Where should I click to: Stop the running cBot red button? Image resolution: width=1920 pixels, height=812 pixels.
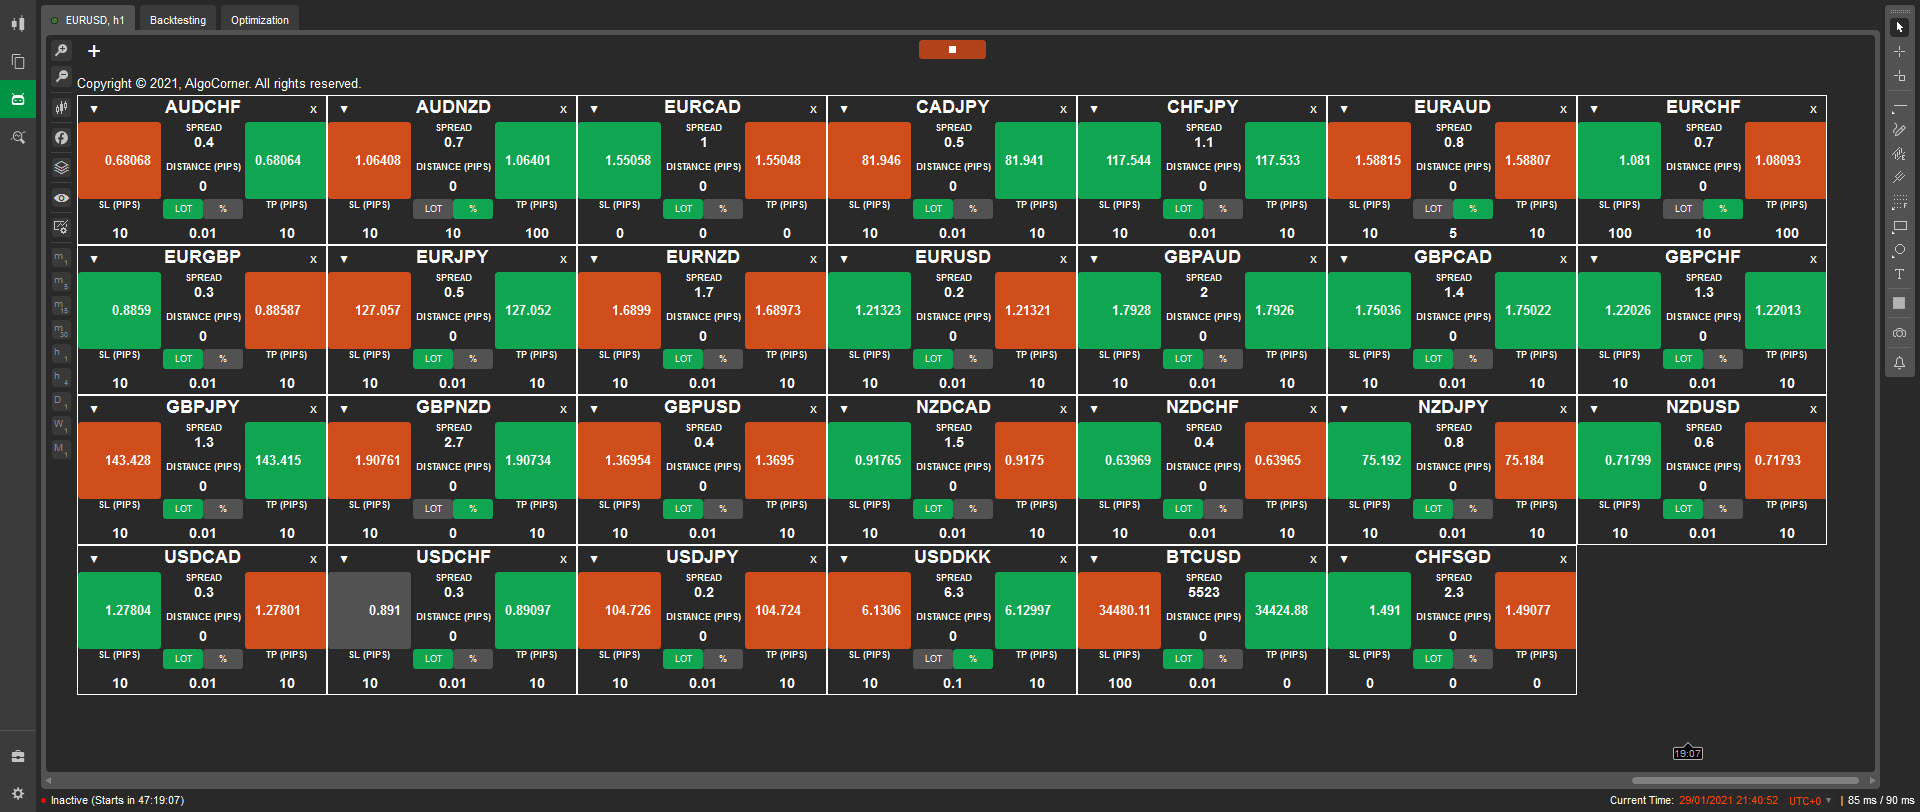(x=952, y=49)
